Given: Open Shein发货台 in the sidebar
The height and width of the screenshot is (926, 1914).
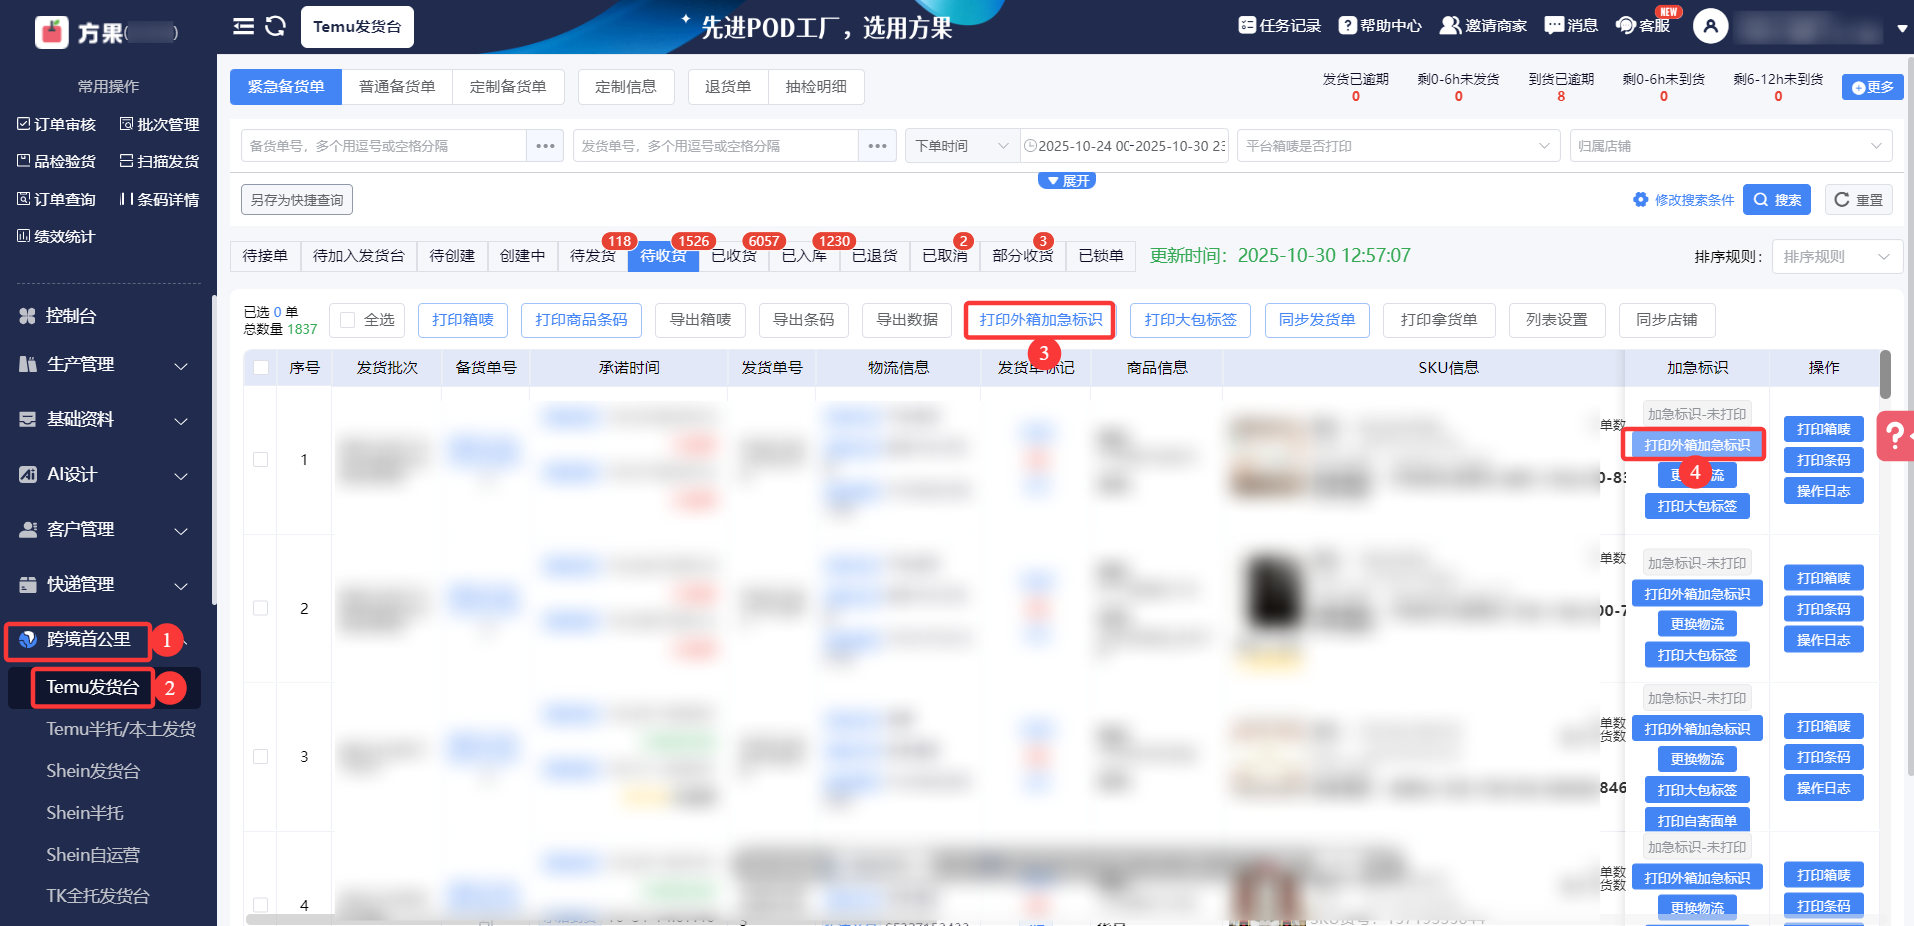Looking at the screenshot, I should pyautogui.click(x=93, y=771).
